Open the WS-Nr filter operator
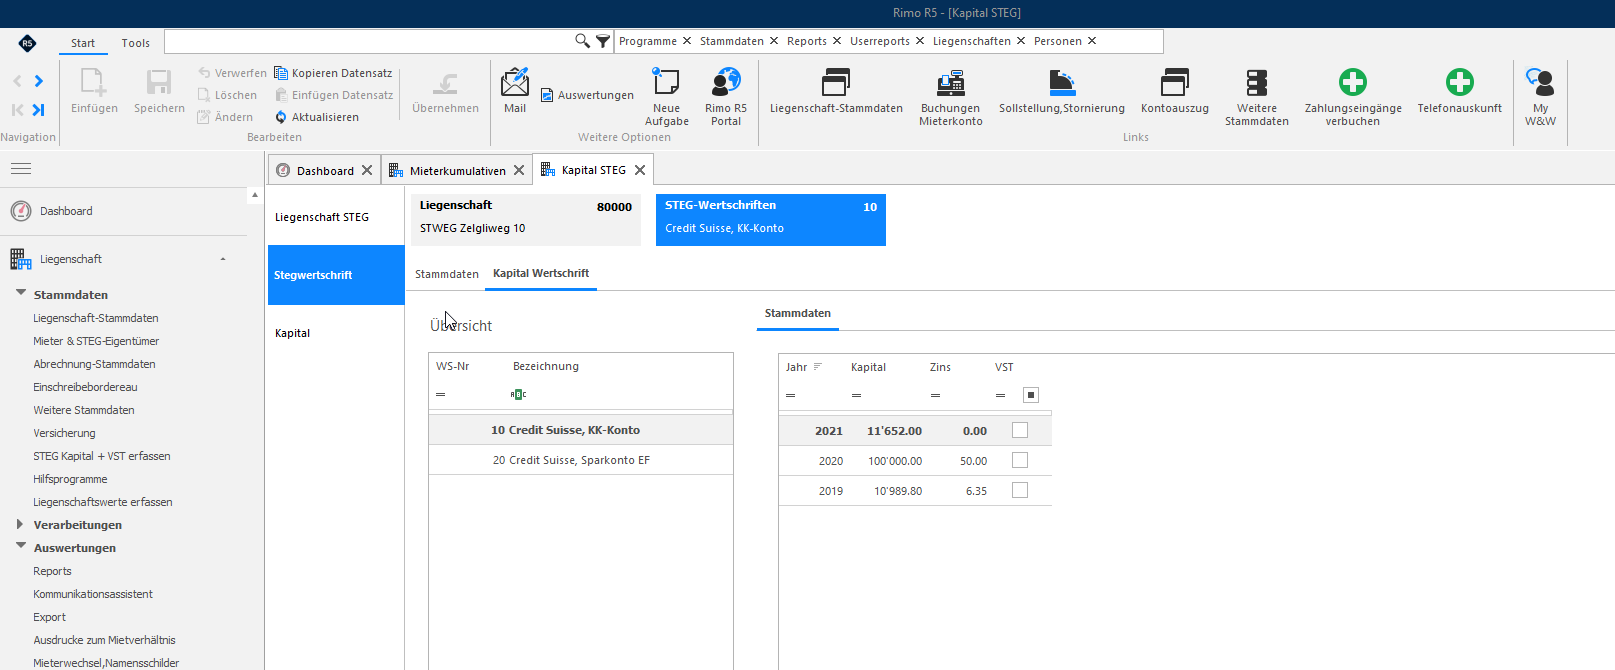 pos(440,395)
